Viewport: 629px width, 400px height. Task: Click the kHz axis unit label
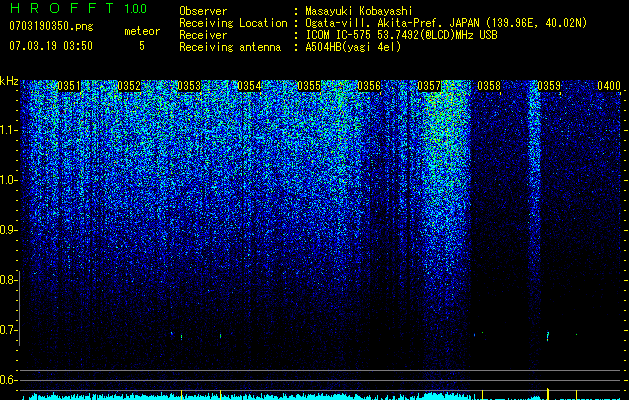coord(9,81)
